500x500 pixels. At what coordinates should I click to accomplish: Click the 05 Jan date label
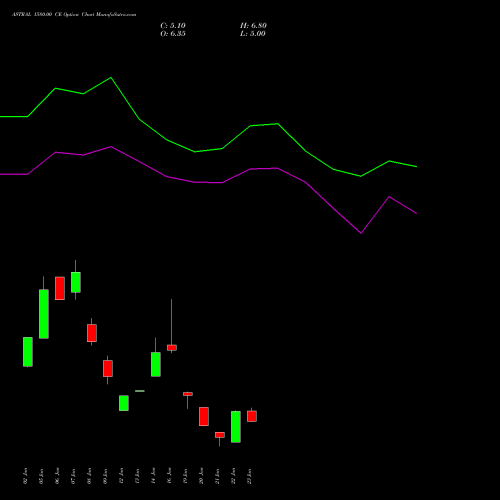(x=42, y=476)
